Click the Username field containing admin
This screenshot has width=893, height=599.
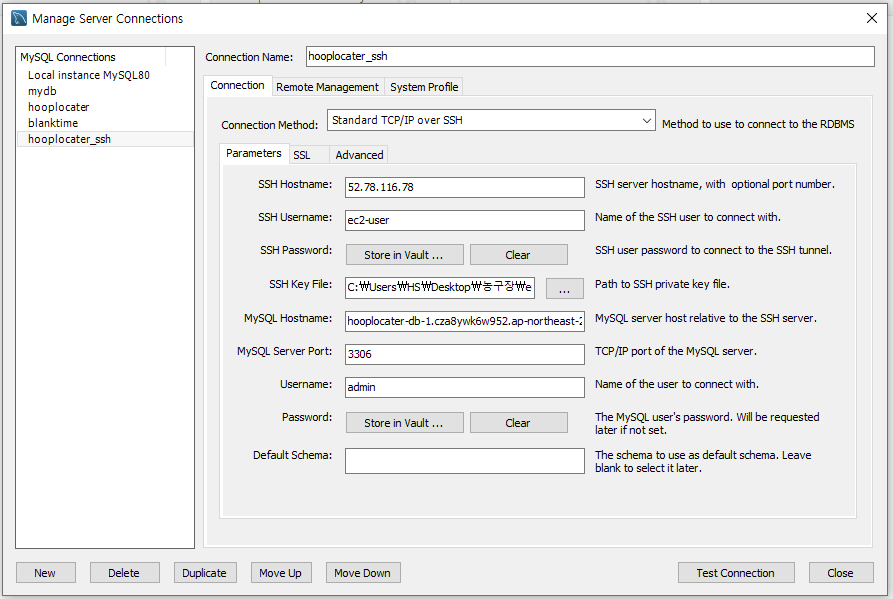coord(465,387)
